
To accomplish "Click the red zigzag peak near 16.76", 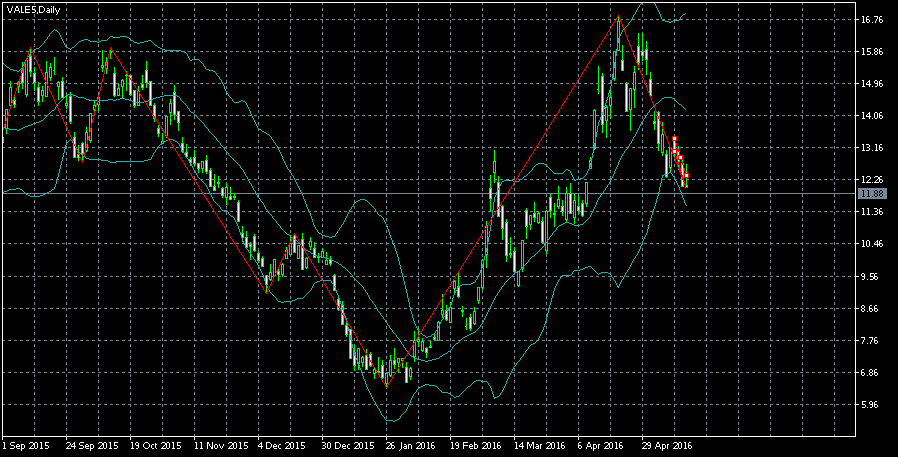I will pos(619,17).
